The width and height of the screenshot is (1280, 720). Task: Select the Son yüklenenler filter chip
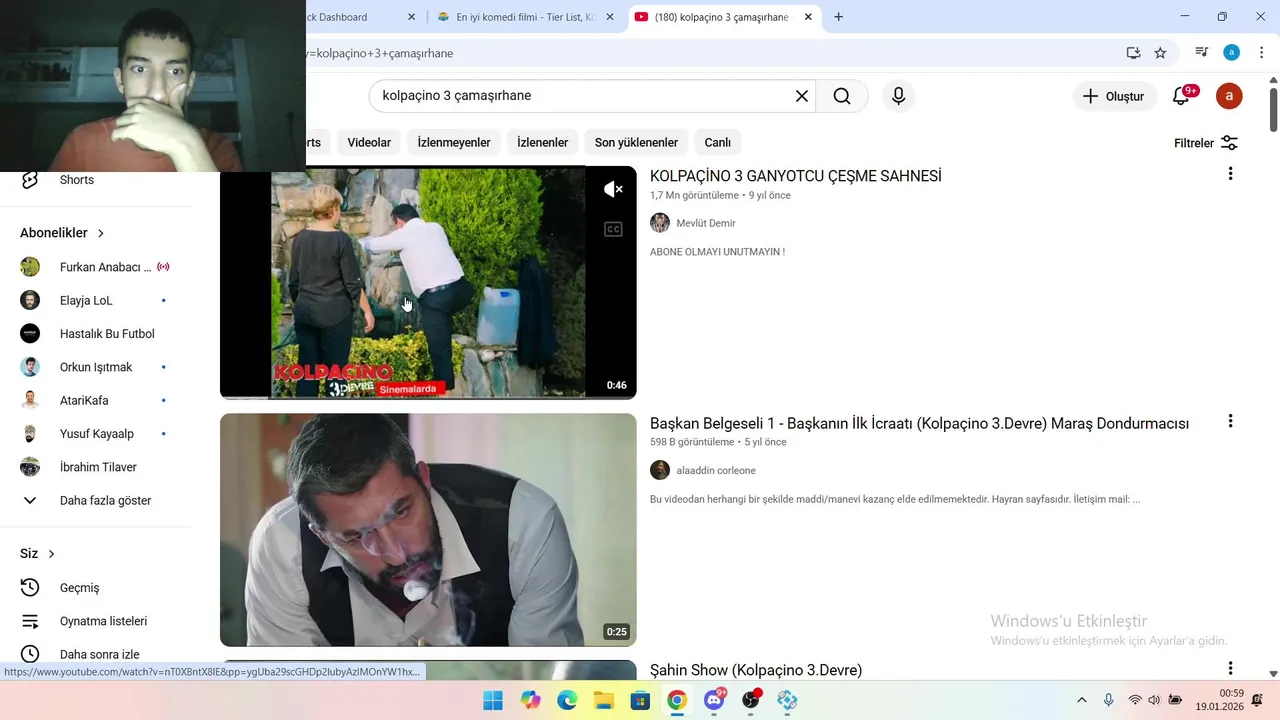pyautogui.click(x=636, y=142)
